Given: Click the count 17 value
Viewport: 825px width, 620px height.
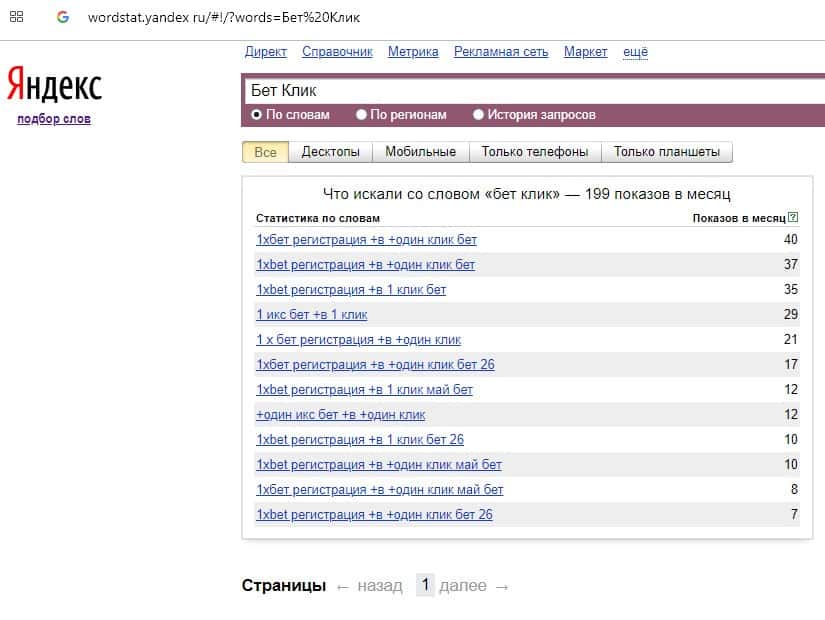Looking at the screenshot, I should tap(790, 364).
